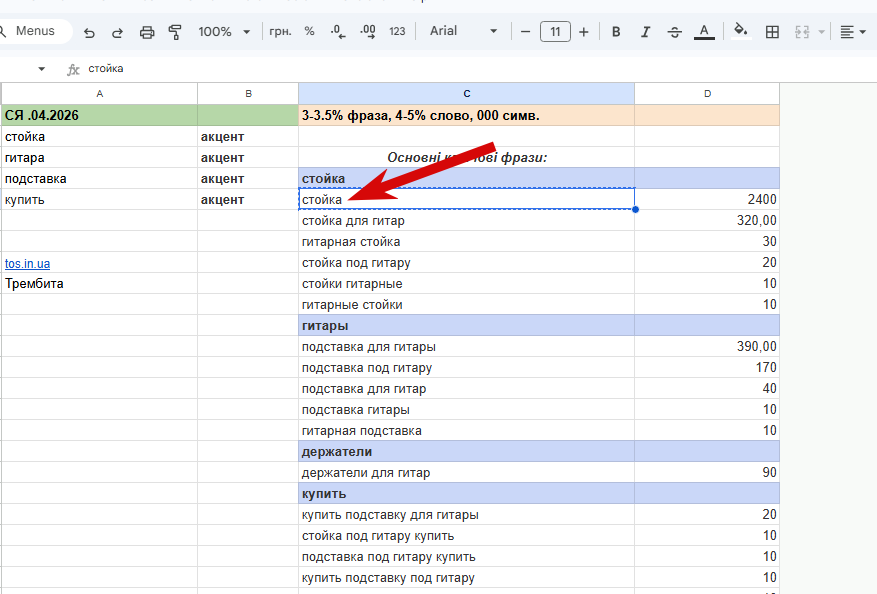Toggle strikethrough formatting
Screen dimensions: 877x594
pos(675,32)
